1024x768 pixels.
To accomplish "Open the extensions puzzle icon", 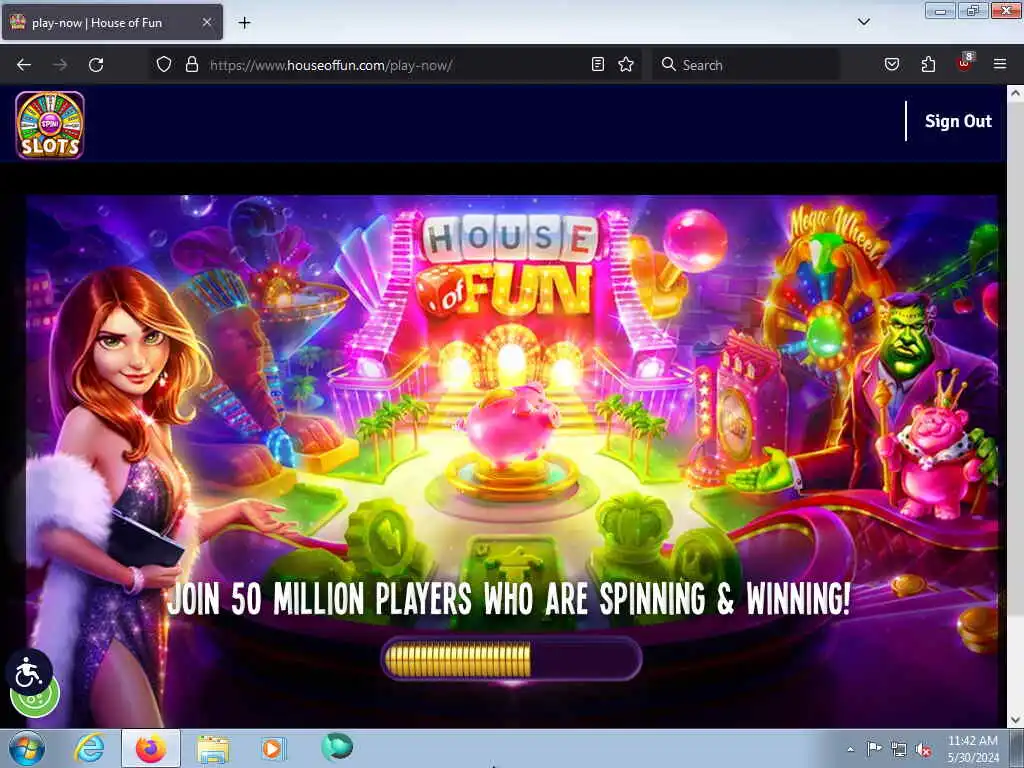I will (928, 64).
